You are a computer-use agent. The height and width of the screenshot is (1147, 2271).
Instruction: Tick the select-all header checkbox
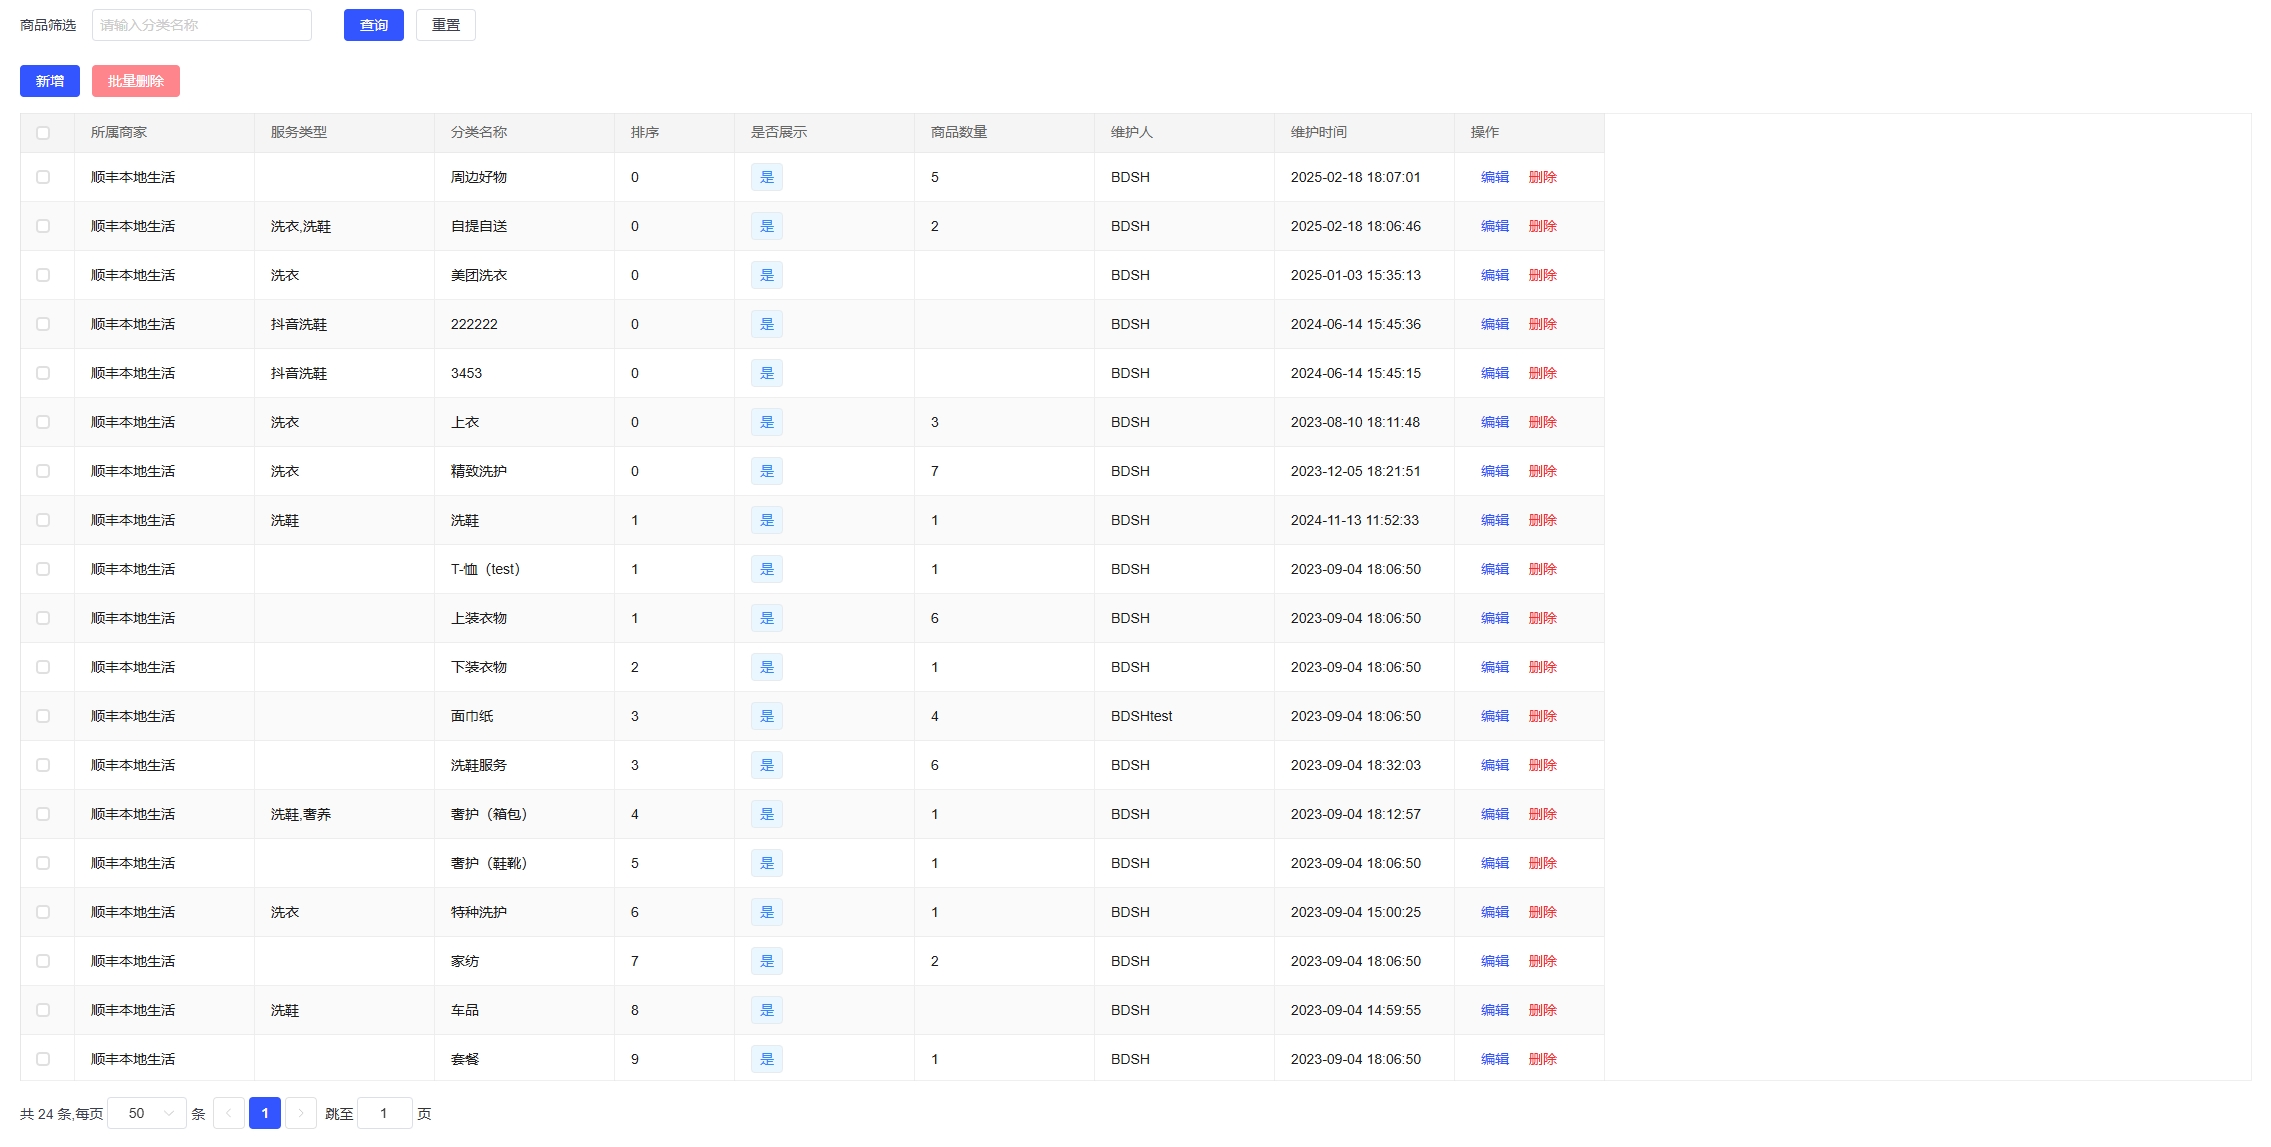(43, 133)
